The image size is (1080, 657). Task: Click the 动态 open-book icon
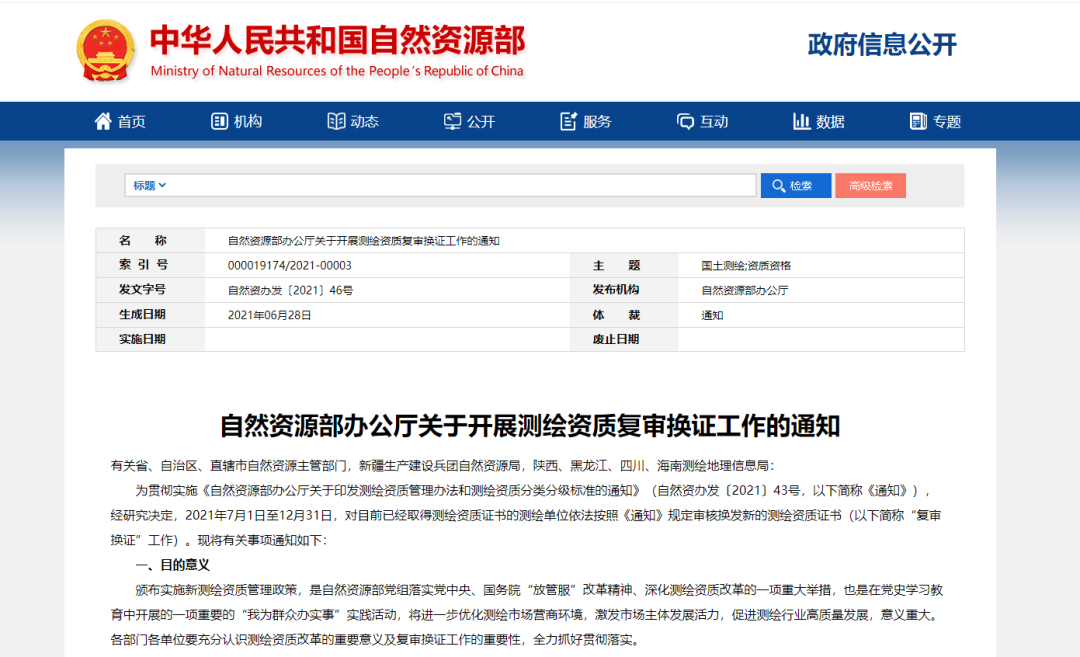336,121
